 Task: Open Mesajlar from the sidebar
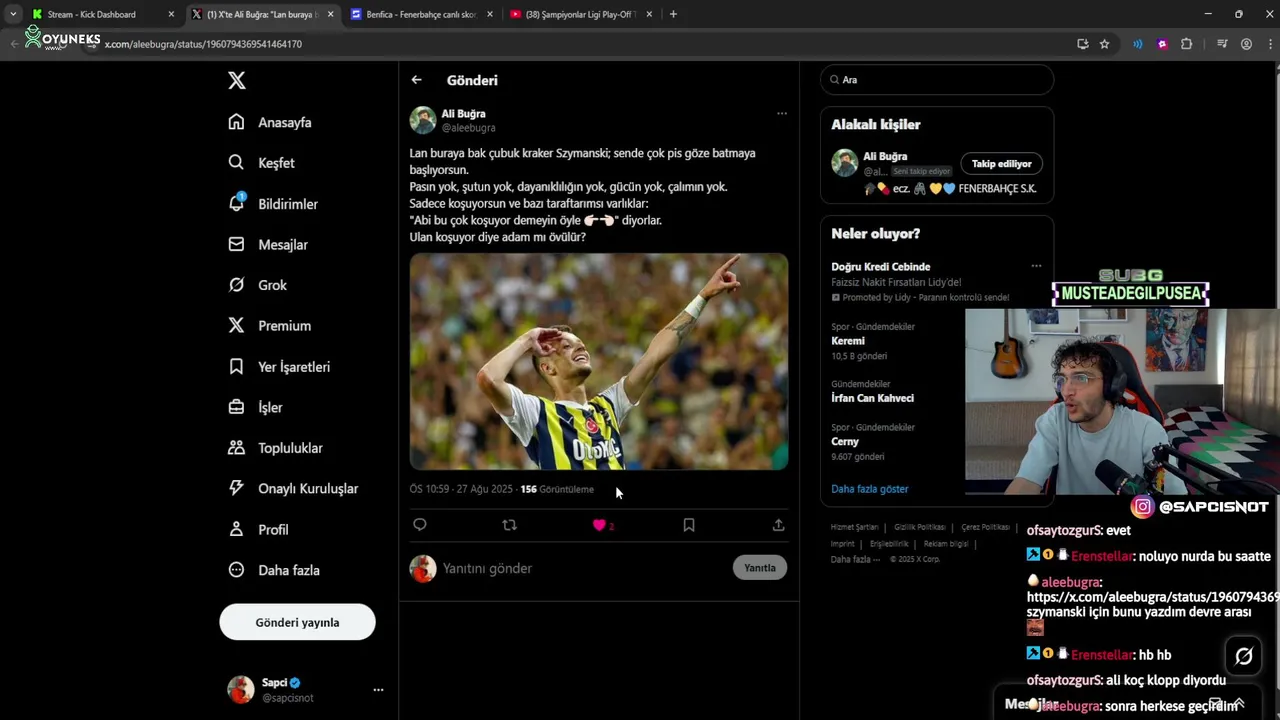pos(268,244)
